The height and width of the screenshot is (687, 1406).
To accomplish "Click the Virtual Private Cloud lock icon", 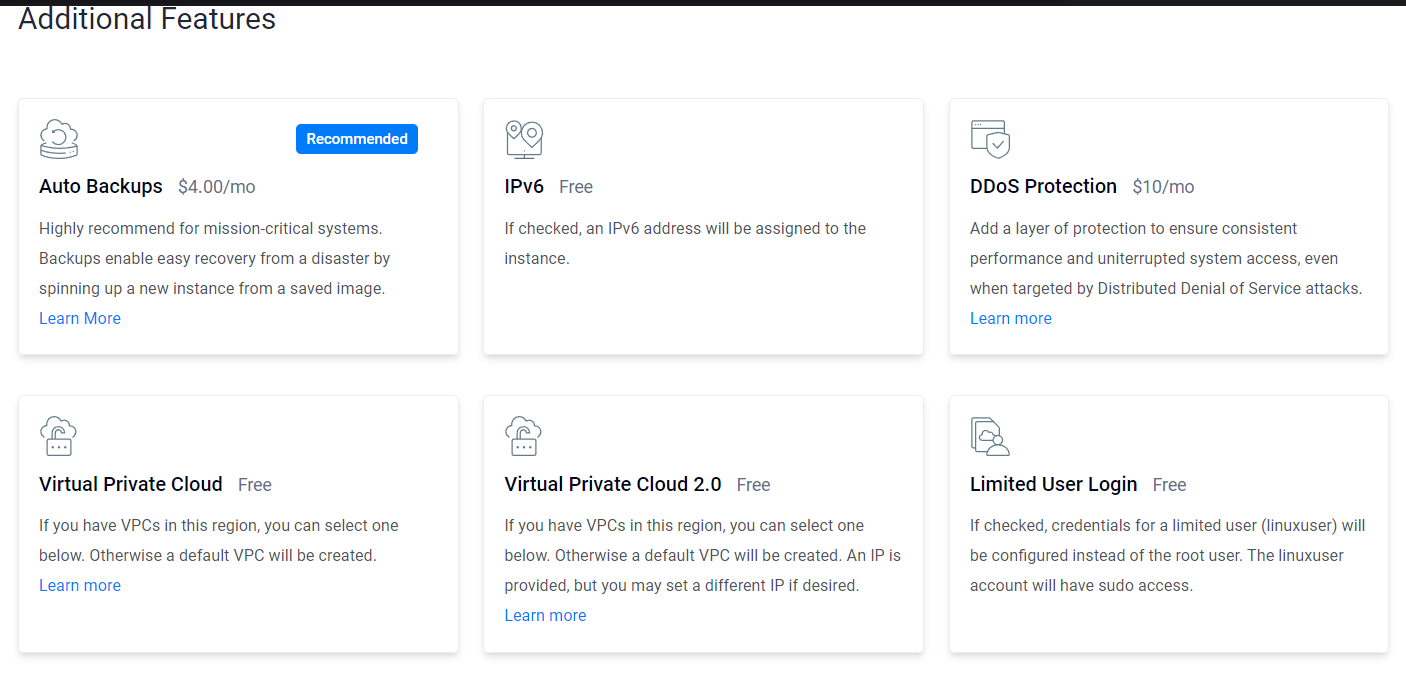I will click(x=58, y=436).
